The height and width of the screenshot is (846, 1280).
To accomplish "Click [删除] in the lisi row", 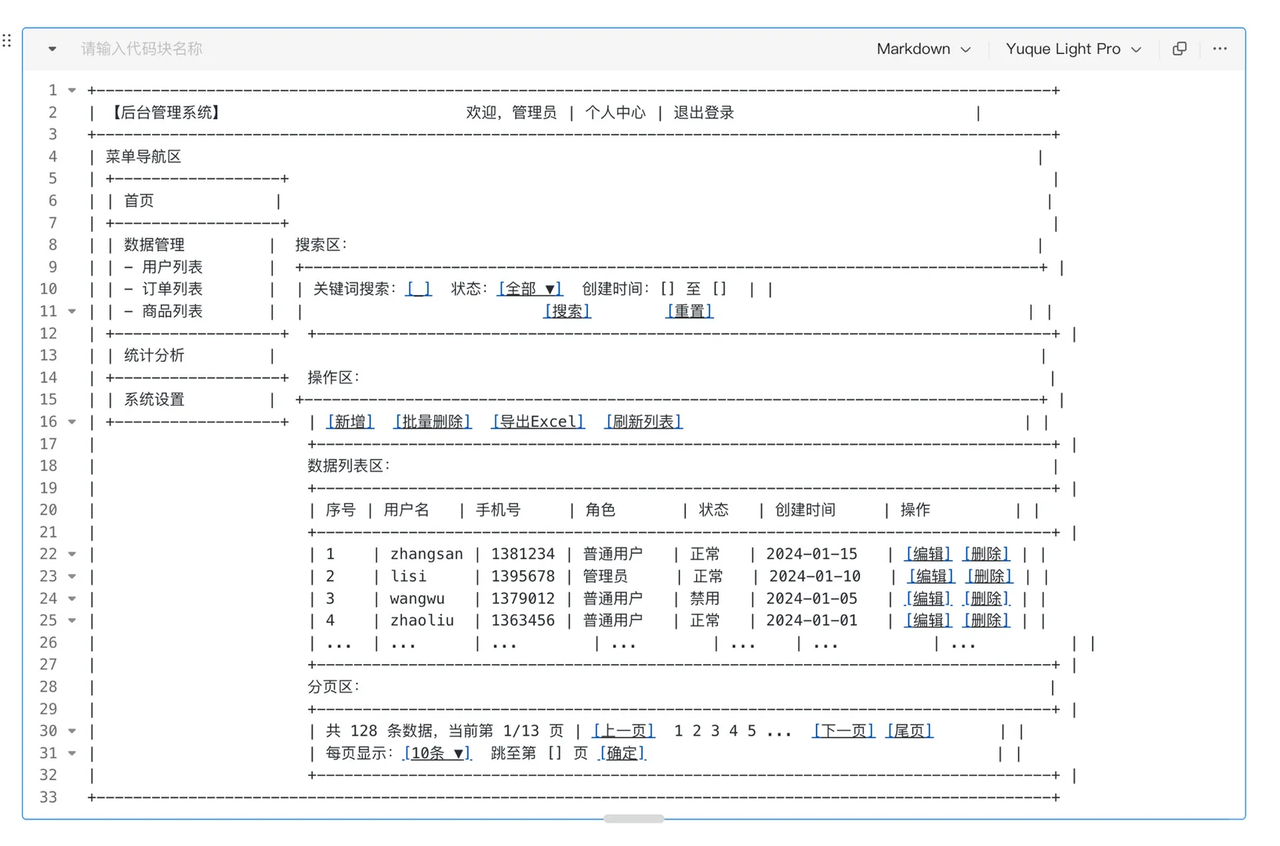I will click(990, 576).
